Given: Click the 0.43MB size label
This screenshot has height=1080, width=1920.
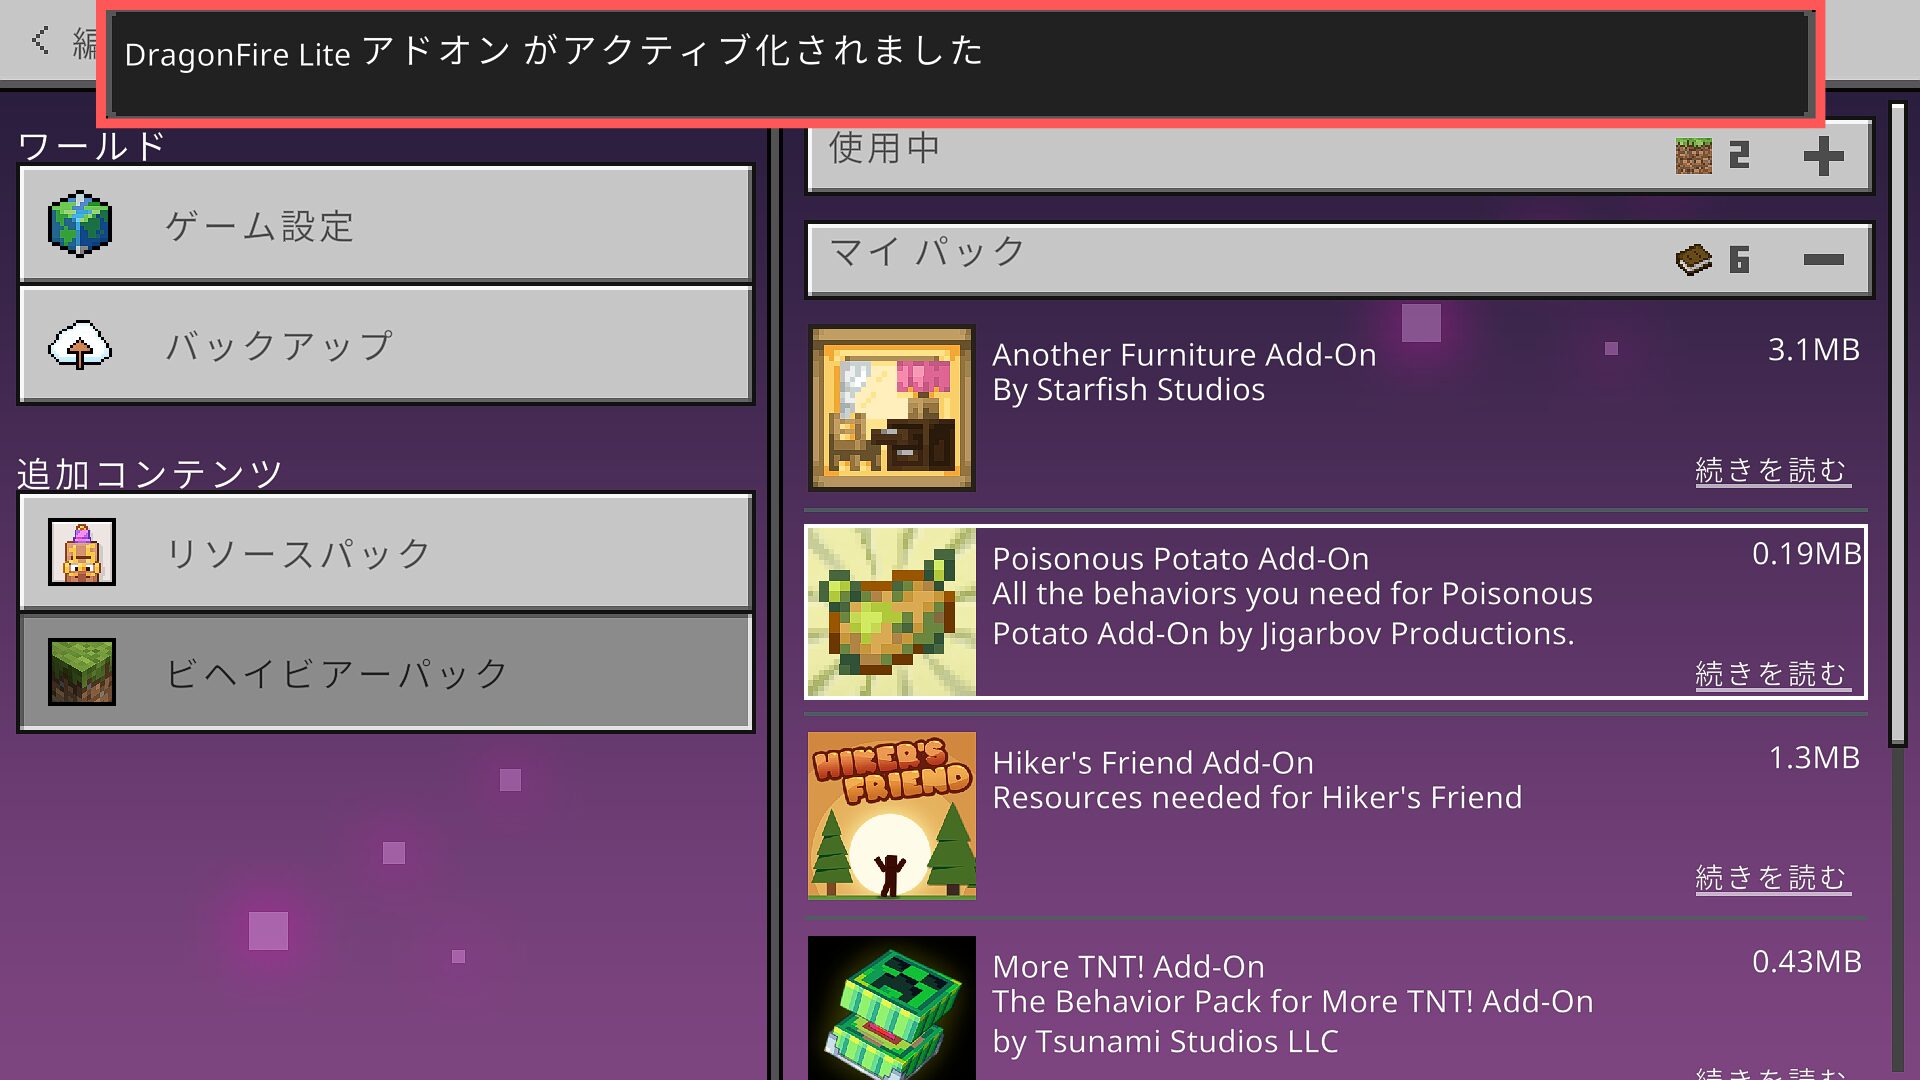Looking at the screenshot, I should tap(1807, 962).
